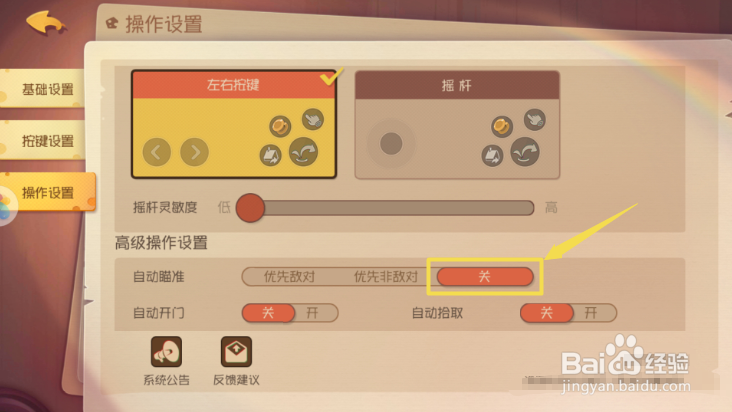Click the joystick circle in 摇杆 preview
The width and height of the screenshot is (732, 412).
tap(391, 143)
